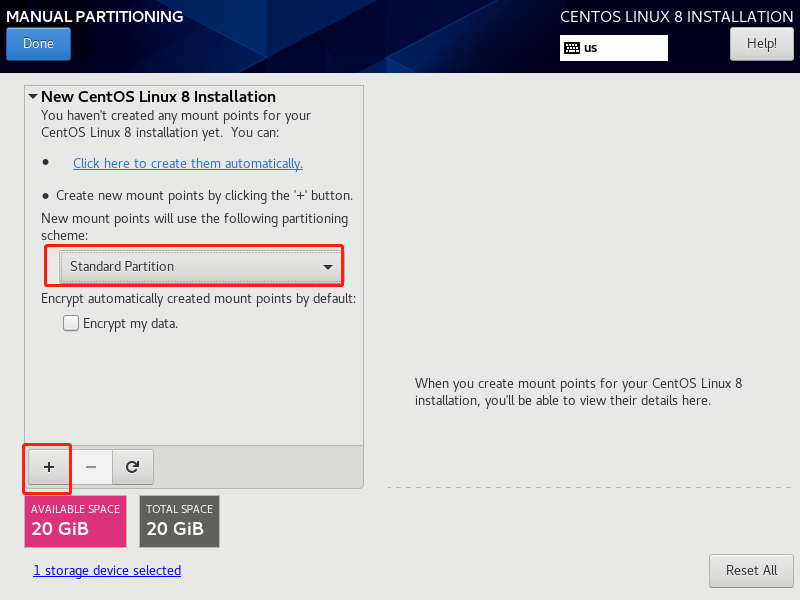Viewport: 800px width, 600px height.
Task: Click the pink Available Space 20 GiB box
Action: pyautogui.click(x=75, y=520)
